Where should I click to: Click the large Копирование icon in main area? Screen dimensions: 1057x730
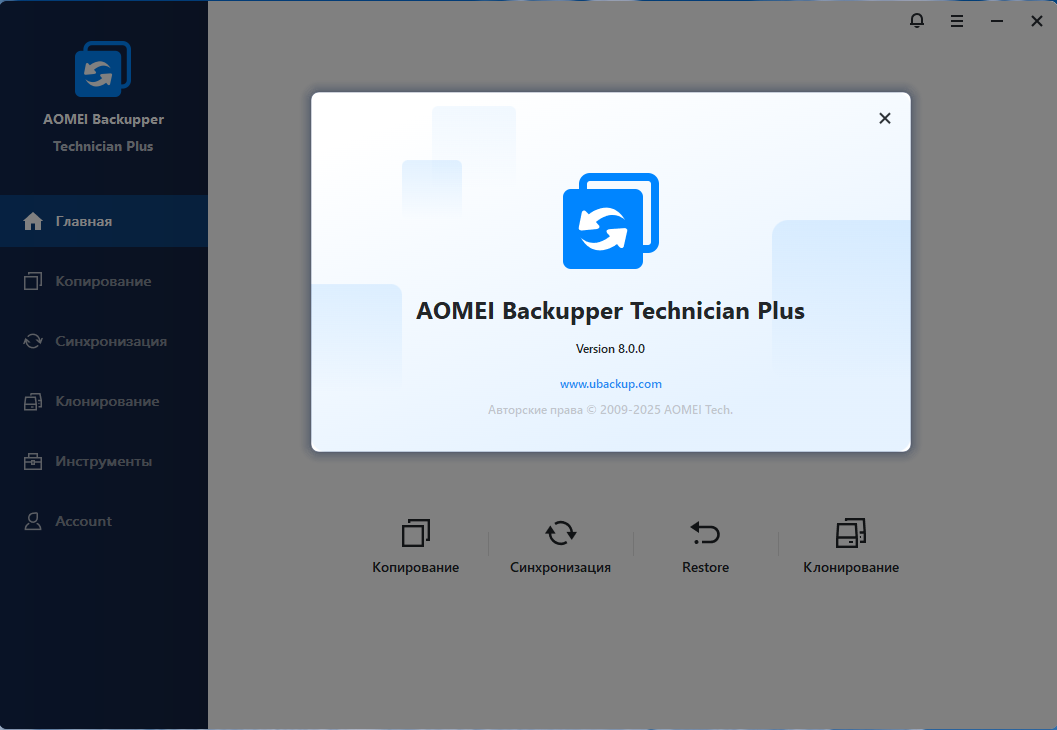coord(416,533)
